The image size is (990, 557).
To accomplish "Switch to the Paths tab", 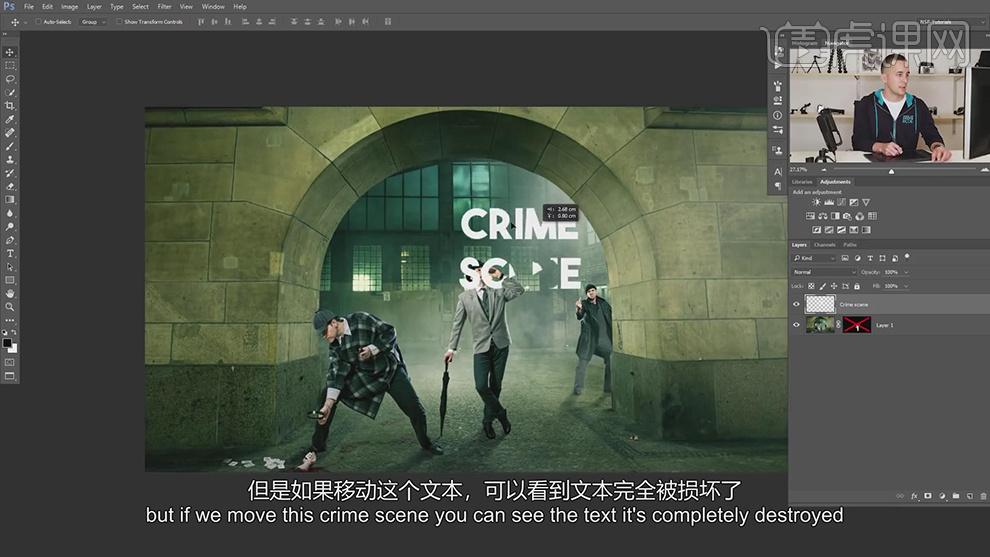I will pos(850,244).
